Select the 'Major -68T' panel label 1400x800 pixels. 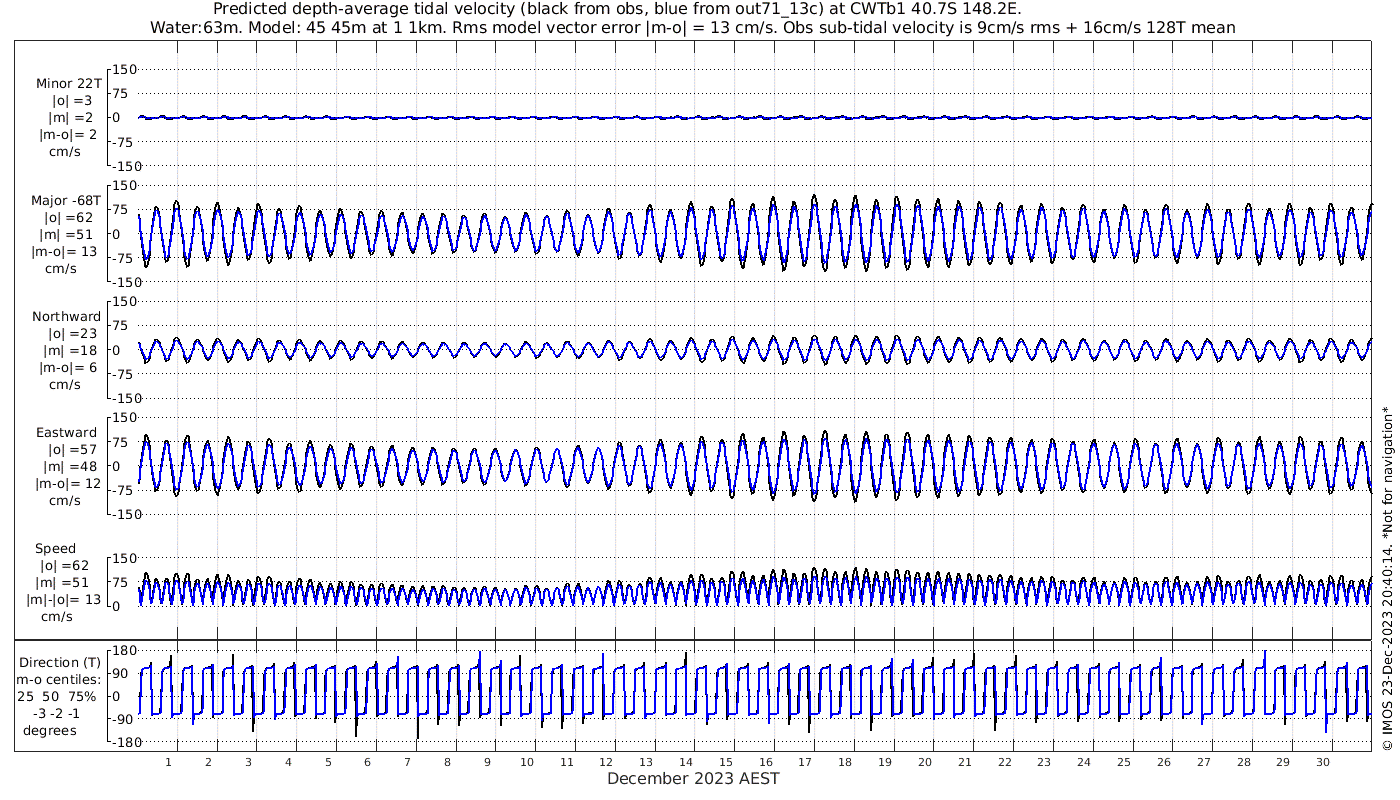66,201
